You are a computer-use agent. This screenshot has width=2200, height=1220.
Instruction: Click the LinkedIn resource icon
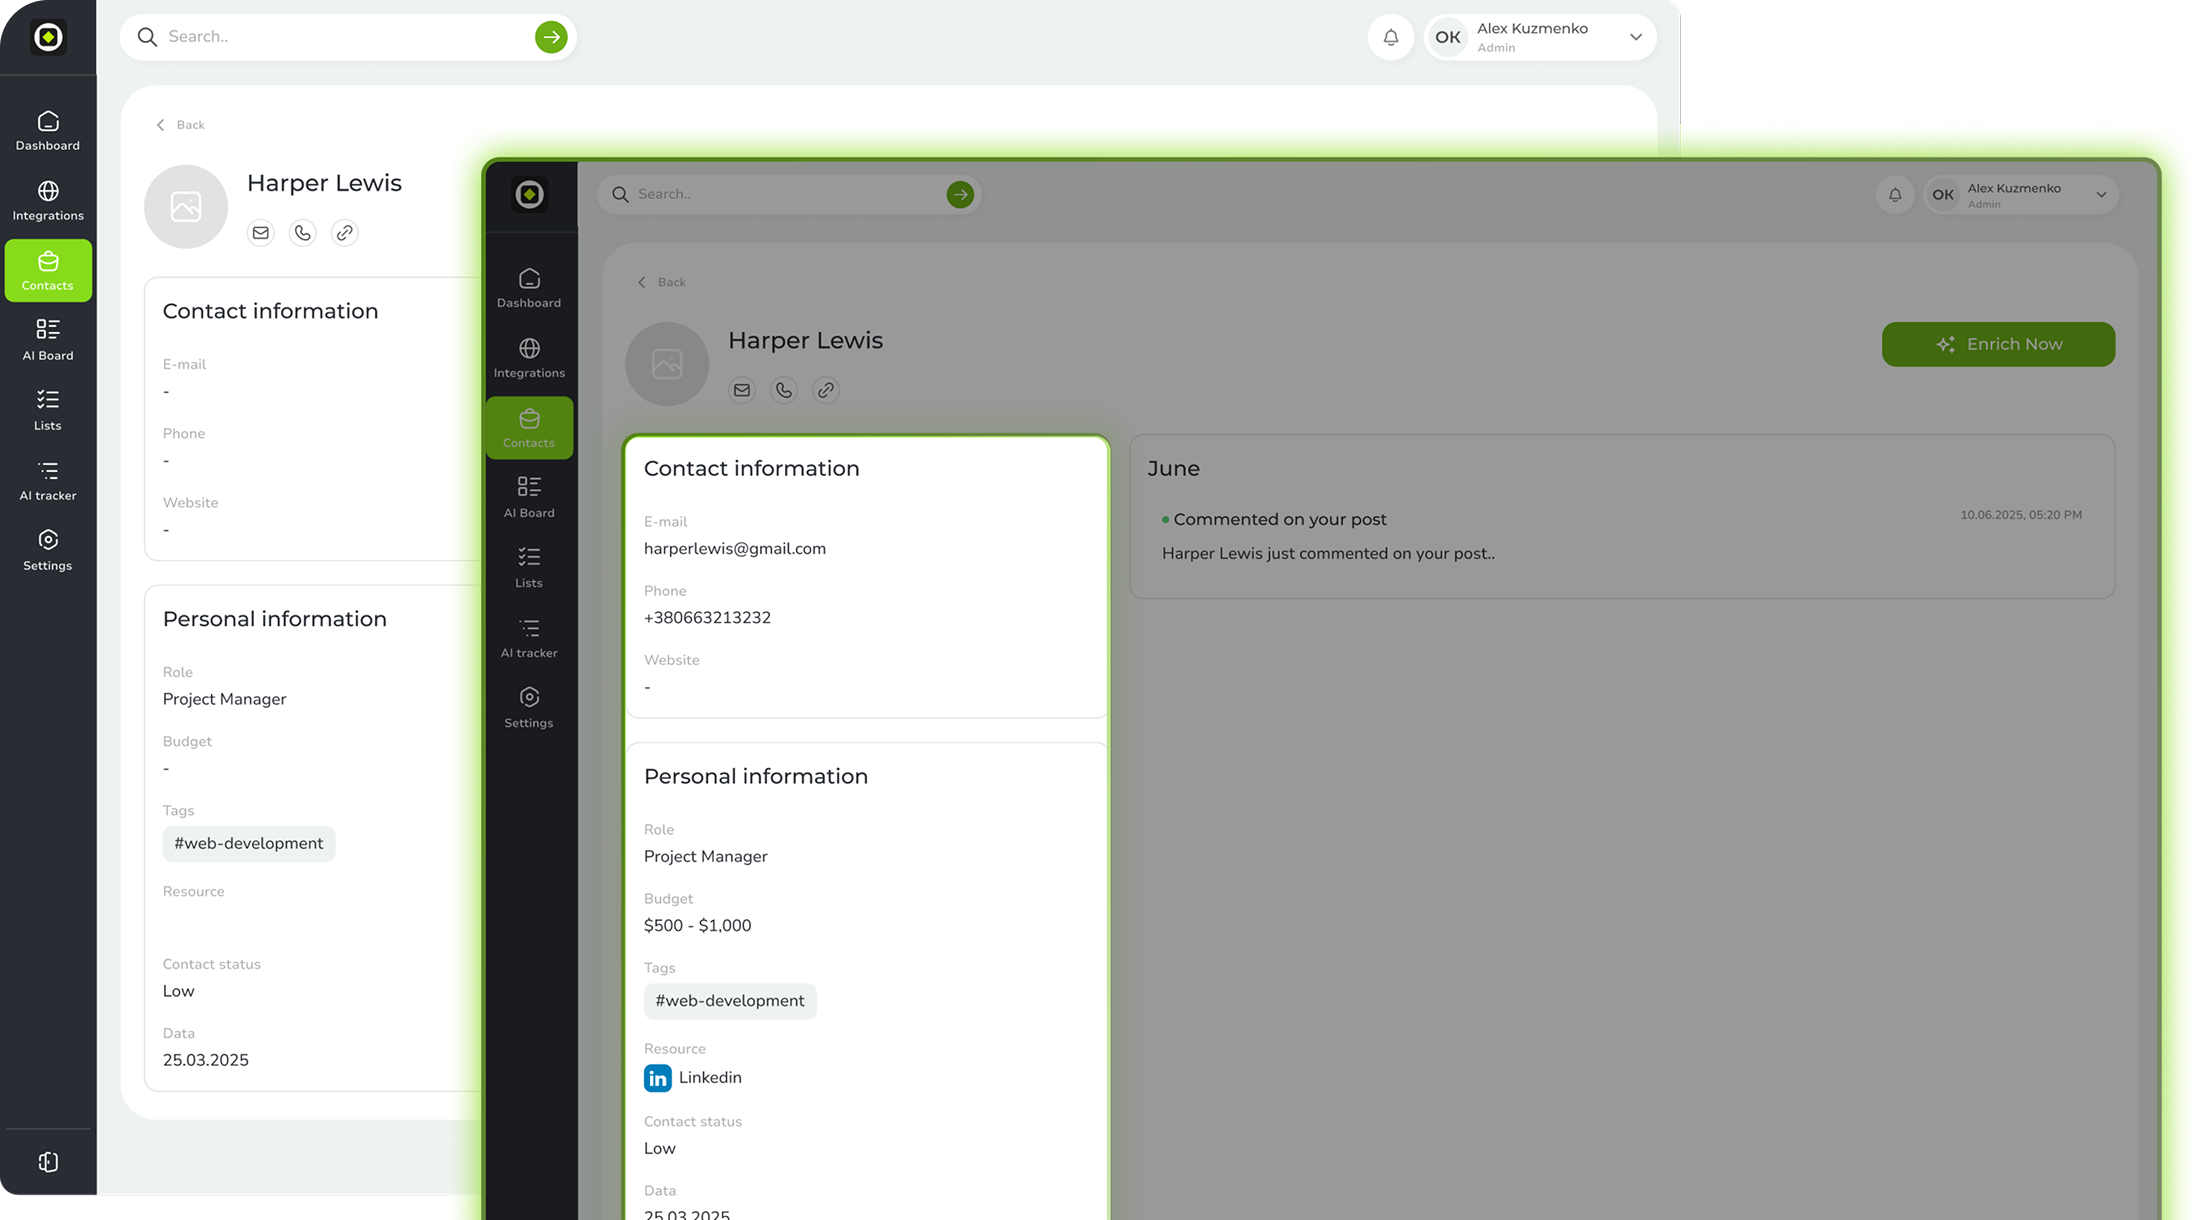[658, 1078]
